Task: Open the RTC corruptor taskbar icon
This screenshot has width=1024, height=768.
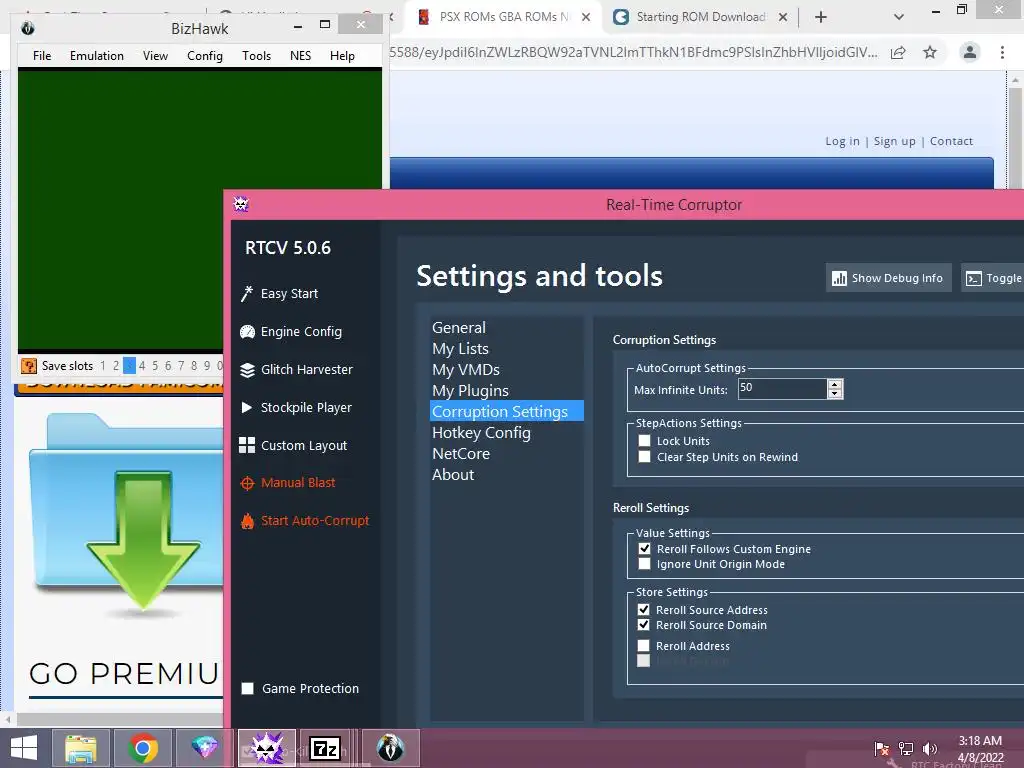Action: point(267,748)
